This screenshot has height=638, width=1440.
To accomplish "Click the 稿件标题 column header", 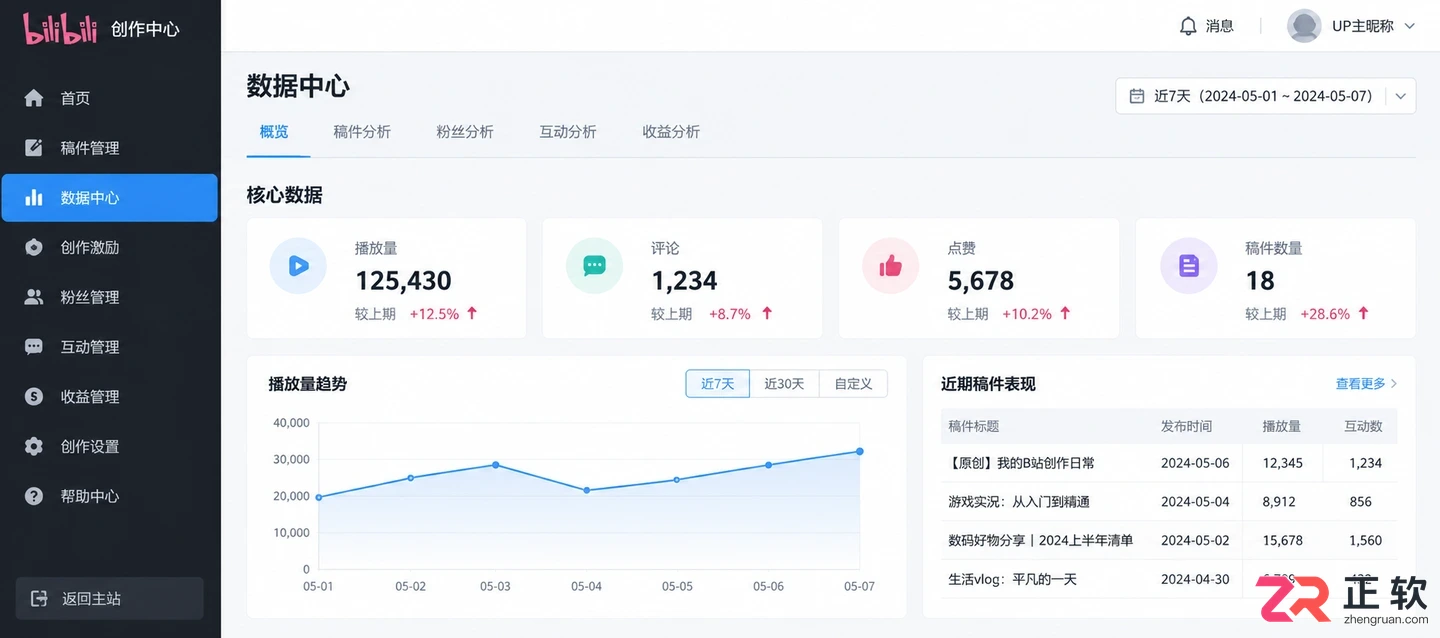I will [974, 426].
